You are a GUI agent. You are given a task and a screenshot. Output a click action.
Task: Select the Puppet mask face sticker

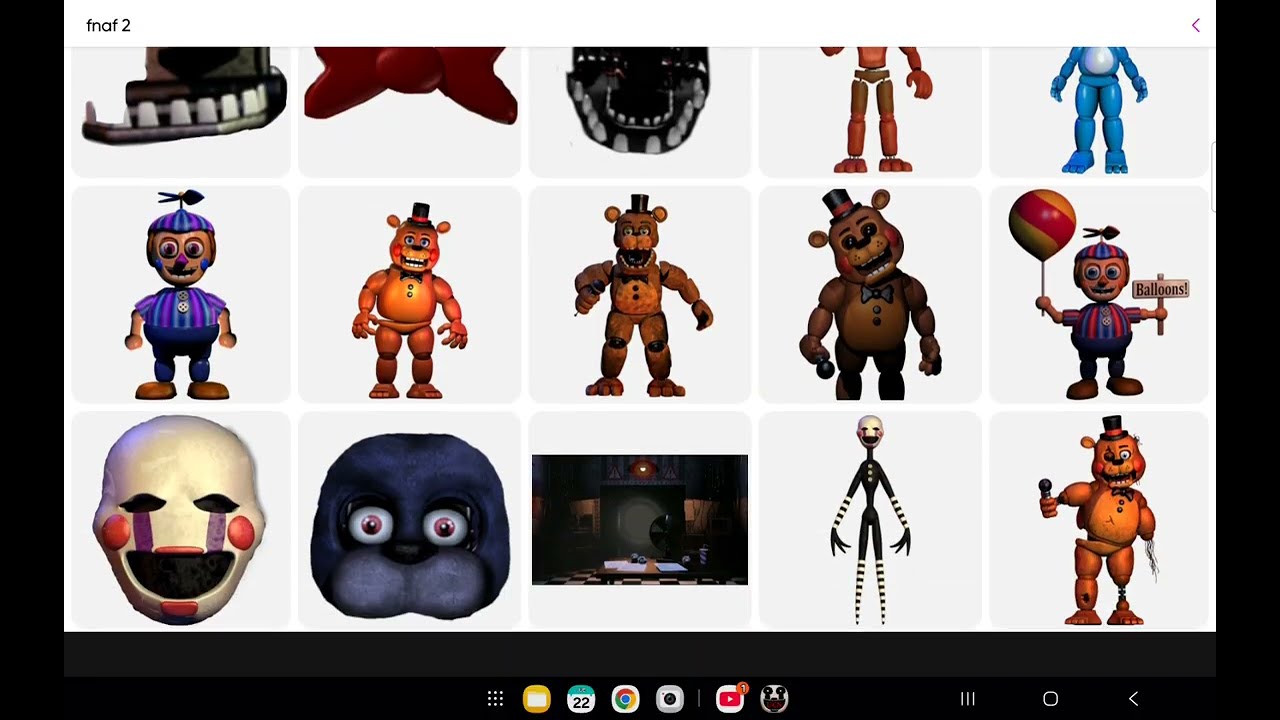[181, 520]
